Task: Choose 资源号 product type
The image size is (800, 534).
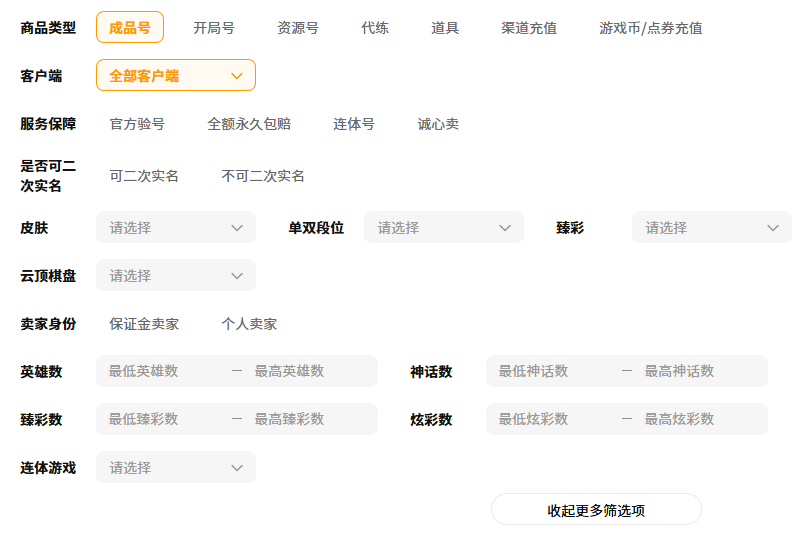Action: (298, 28)
